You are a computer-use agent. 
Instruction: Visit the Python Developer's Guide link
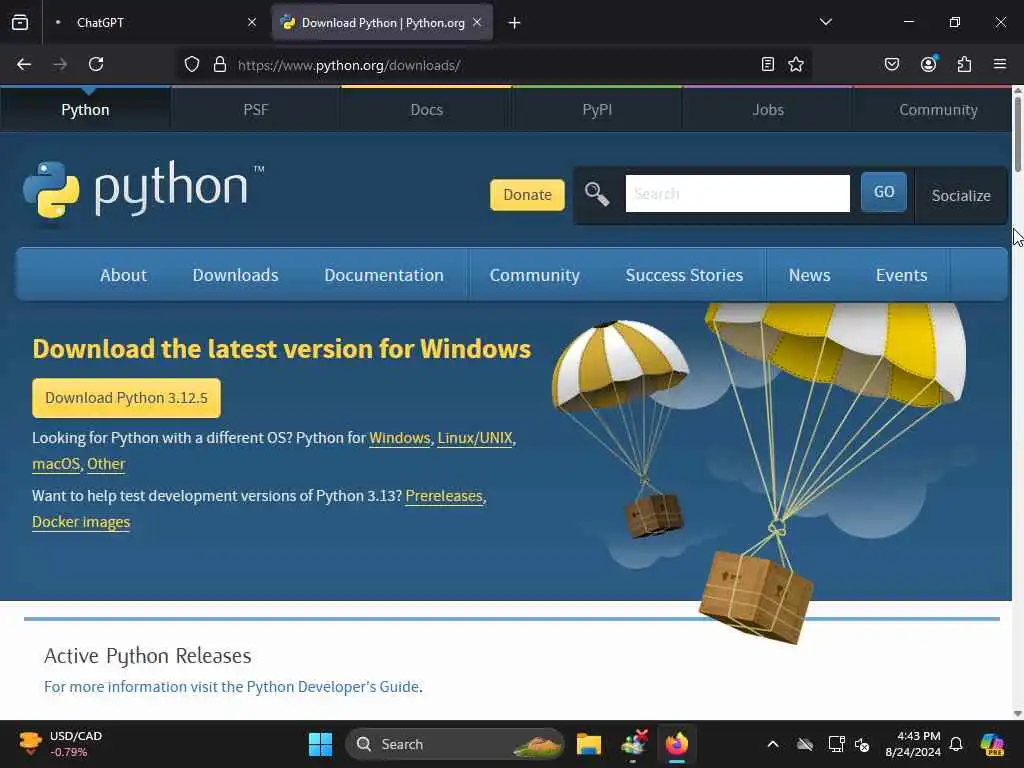point(231,686)
